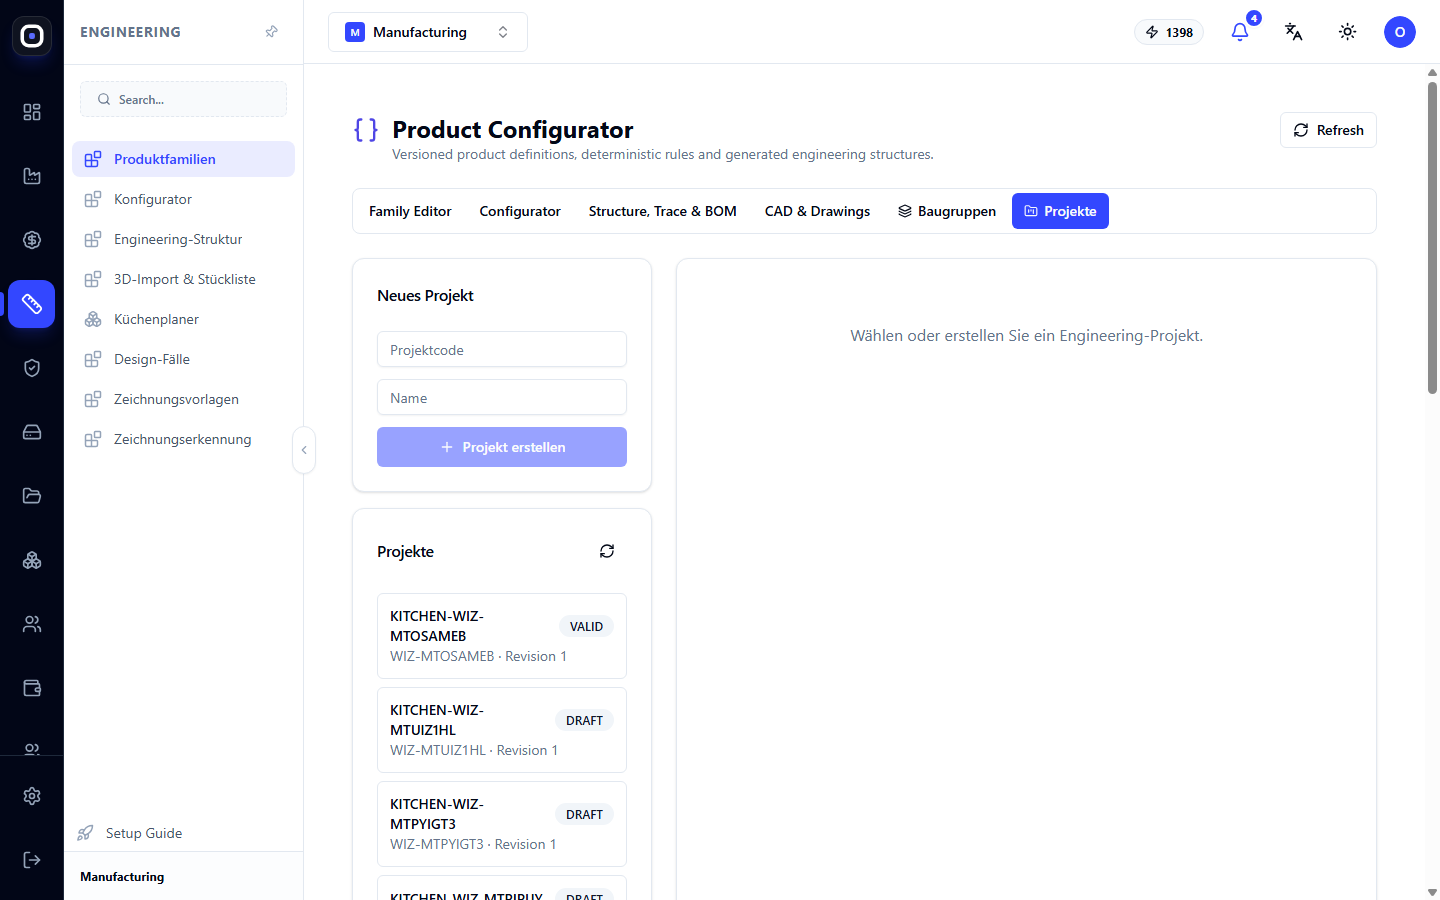Select project KITCHEN-WIZ-MTPYIGT3
Screen dimensions: 1440x900
[x=502, y=824]
